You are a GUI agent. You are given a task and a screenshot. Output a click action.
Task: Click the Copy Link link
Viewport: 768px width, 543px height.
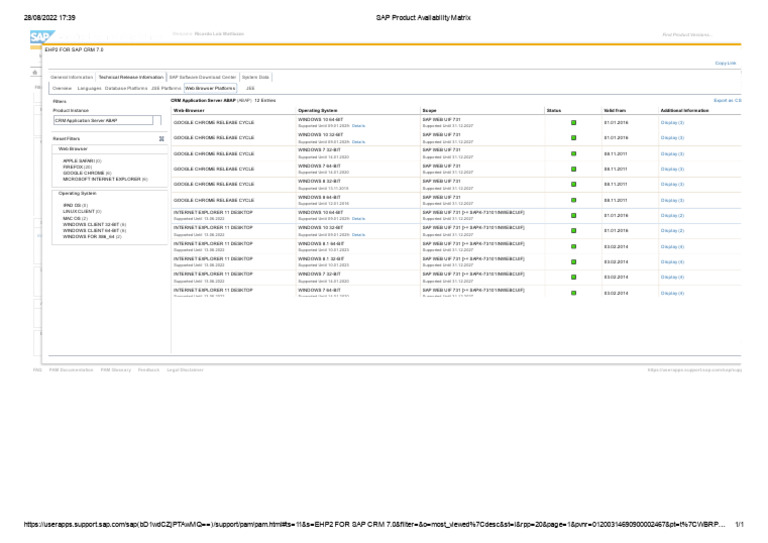click(725, 63)
